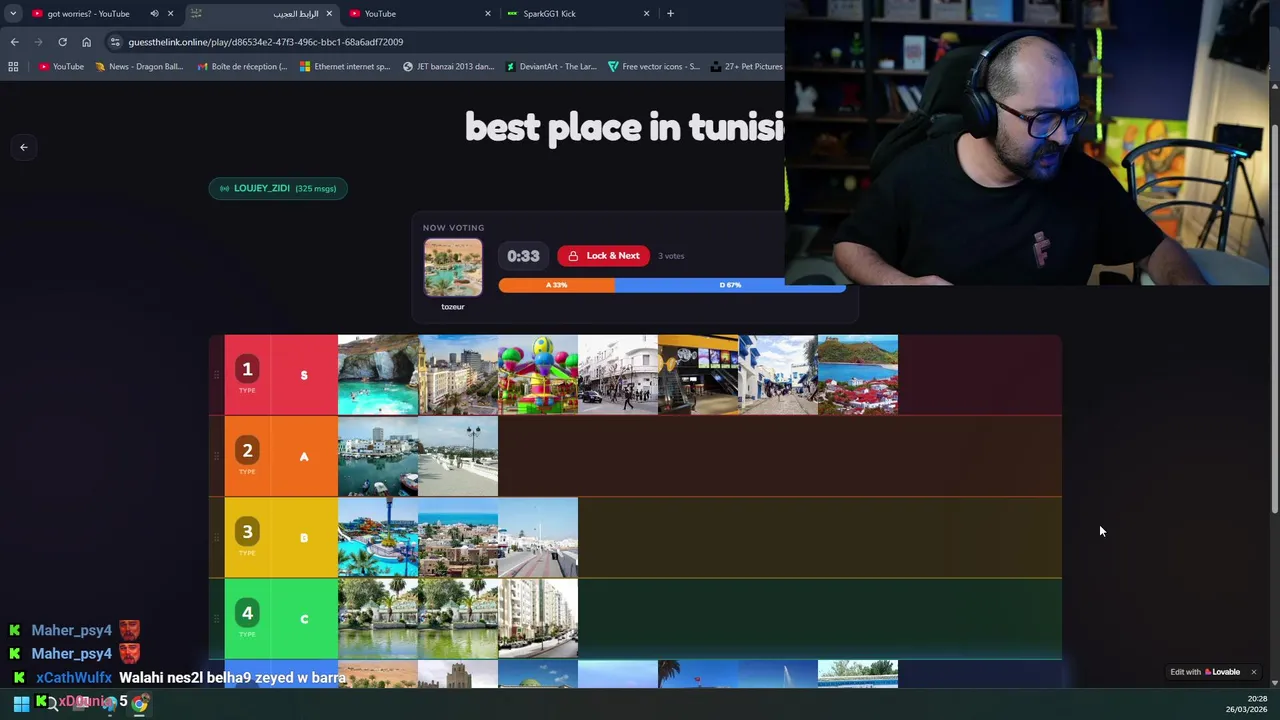Image resolution: width=1280 pixels, height=720 pixels.
Task: Open the apps grid in bookmarks bar
Action: click(x=13, y=67)
